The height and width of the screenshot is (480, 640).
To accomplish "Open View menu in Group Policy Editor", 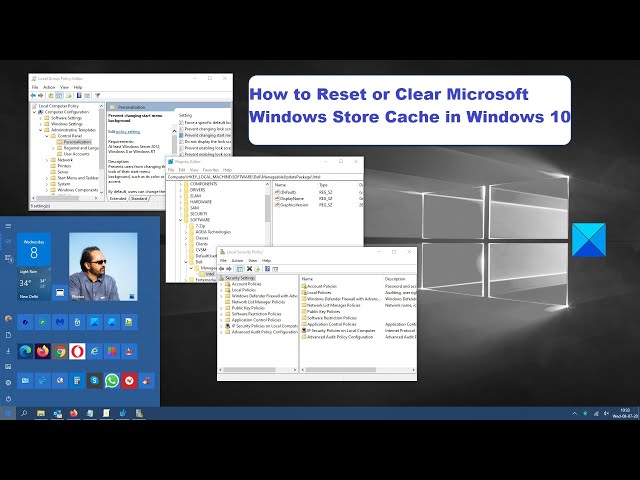I will point(64,87).
